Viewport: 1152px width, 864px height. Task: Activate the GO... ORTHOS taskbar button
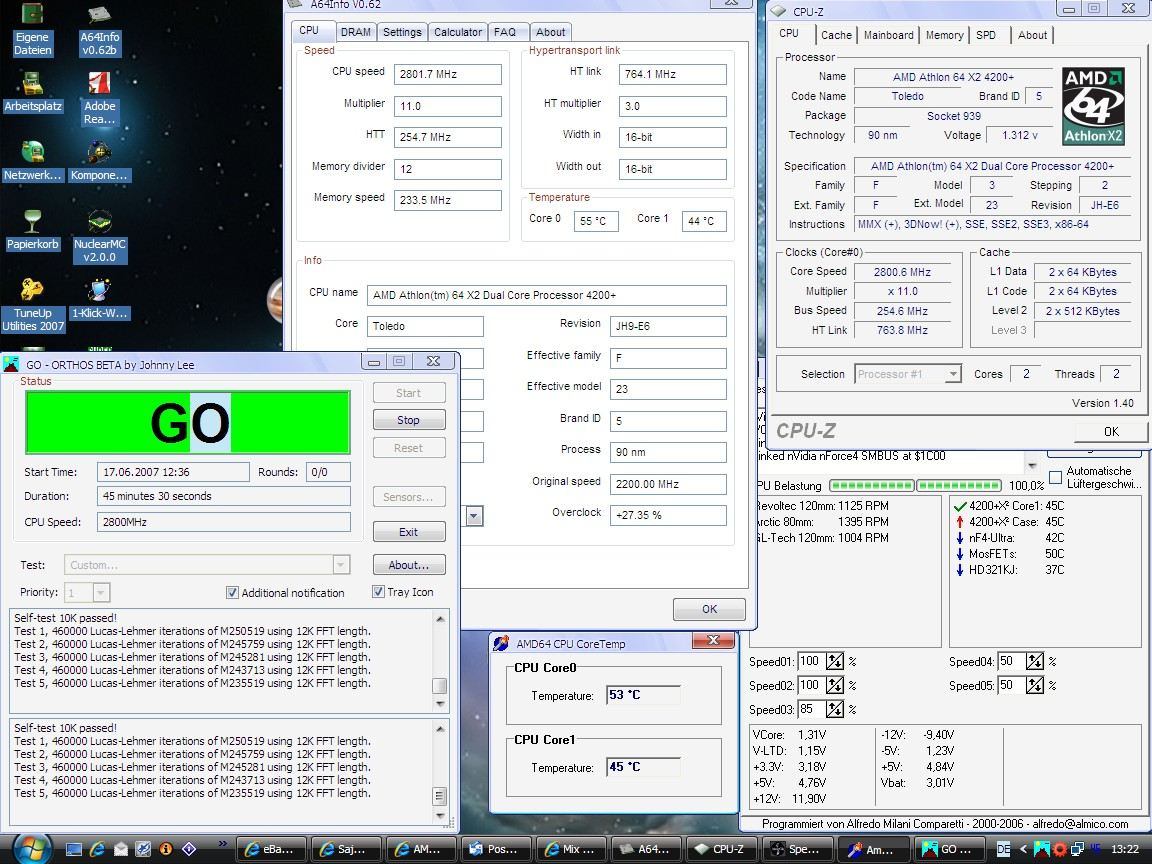point(948,849)
